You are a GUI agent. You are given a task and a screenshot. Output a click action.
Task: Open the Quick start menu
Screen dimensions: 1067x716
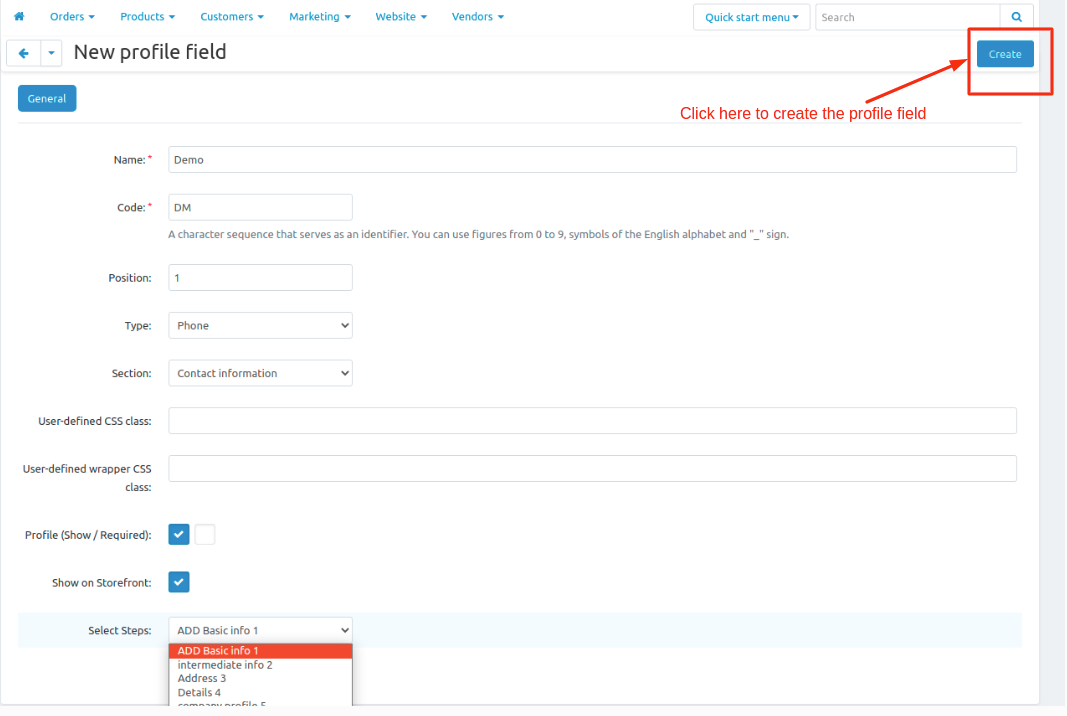[751, 17]
